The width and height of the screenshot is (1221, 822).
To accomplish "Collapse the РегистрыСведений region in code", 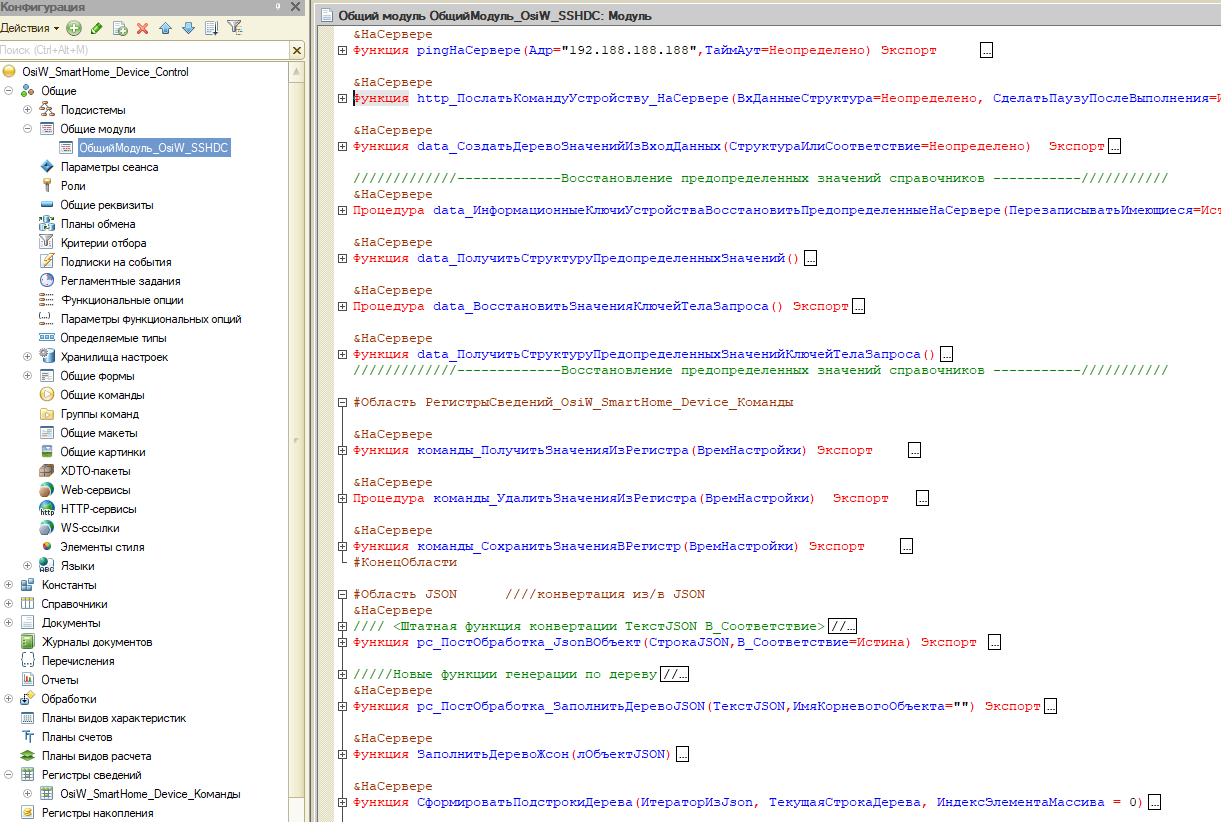I will tap(343, 402).
